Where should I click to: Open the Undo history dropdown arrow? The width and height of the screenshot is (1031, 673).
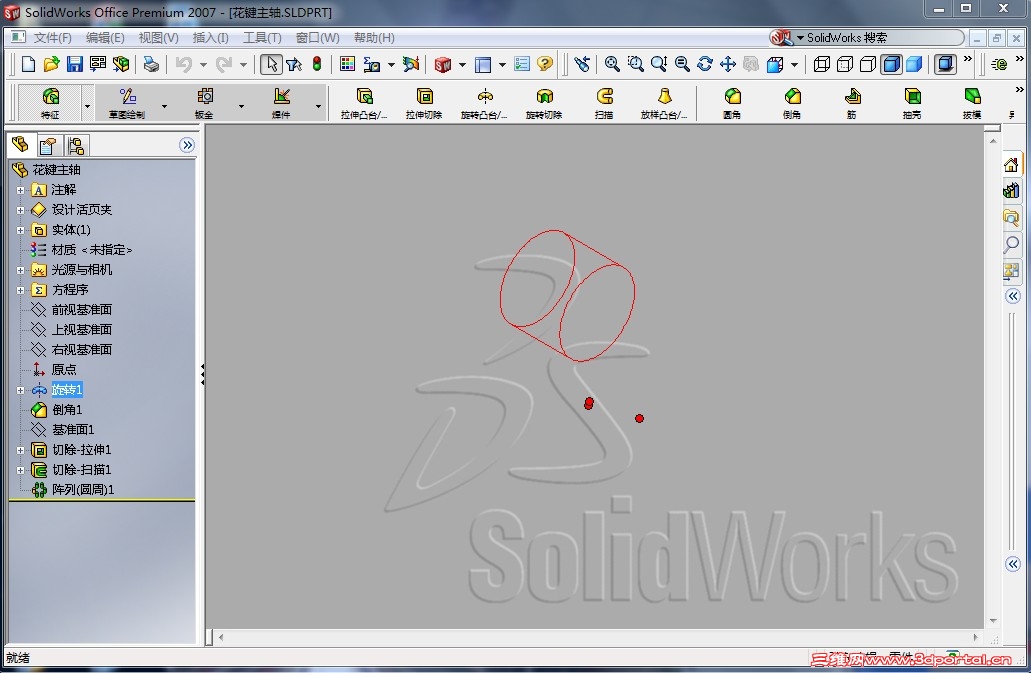(x=203, y=64)
